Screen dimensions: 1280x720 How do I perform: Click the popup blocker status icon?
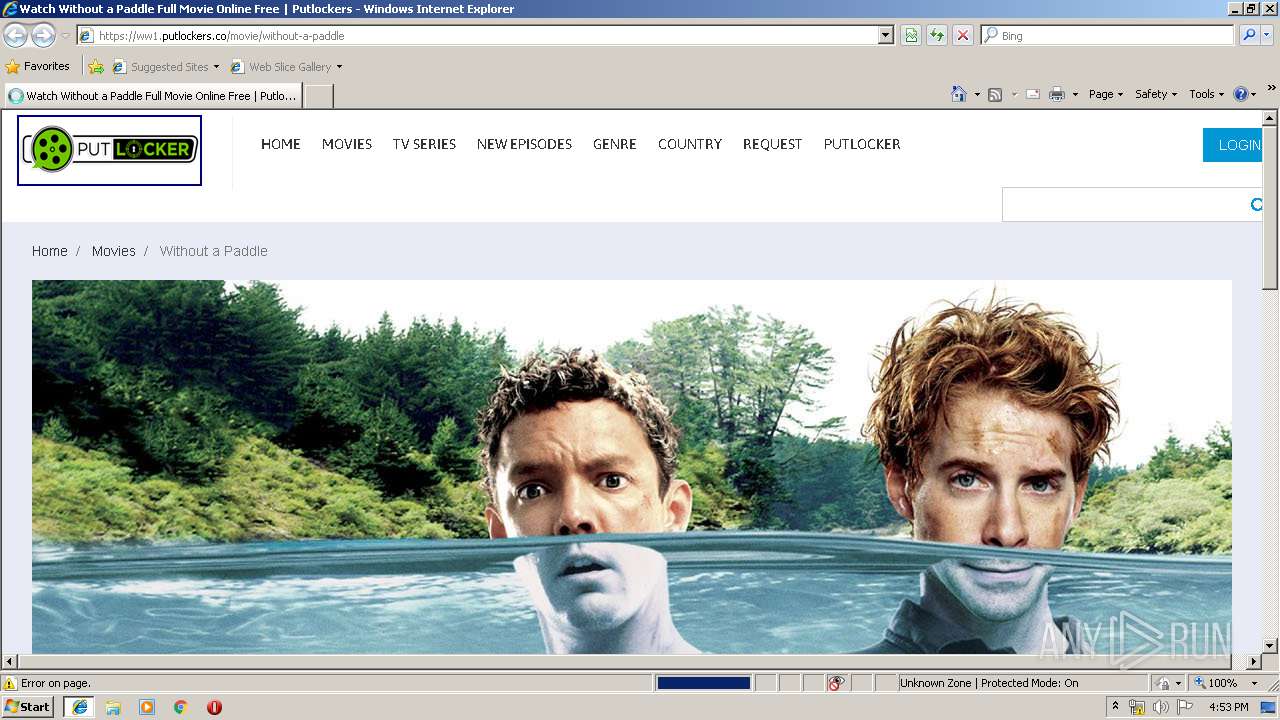pos(836,683)
